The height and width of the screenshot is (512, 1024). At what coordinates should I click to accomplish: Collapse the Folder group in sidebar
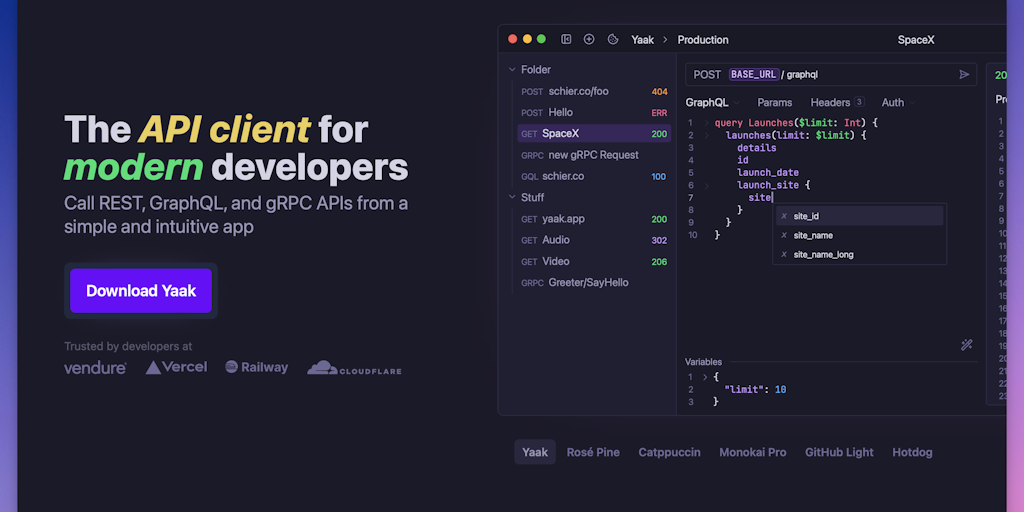point(512,69)
